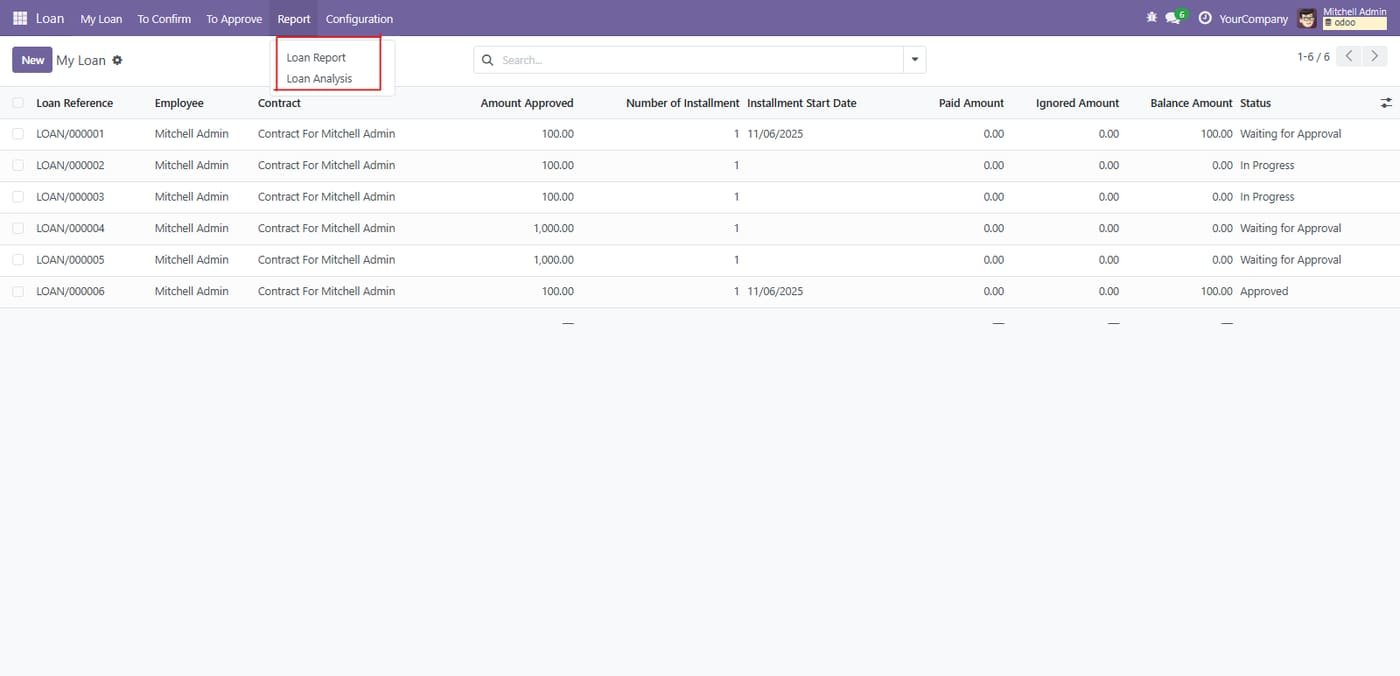The image size is (1400, 676).
Task: Check the LOAN/000005 row checkbox
Action: 18,260
